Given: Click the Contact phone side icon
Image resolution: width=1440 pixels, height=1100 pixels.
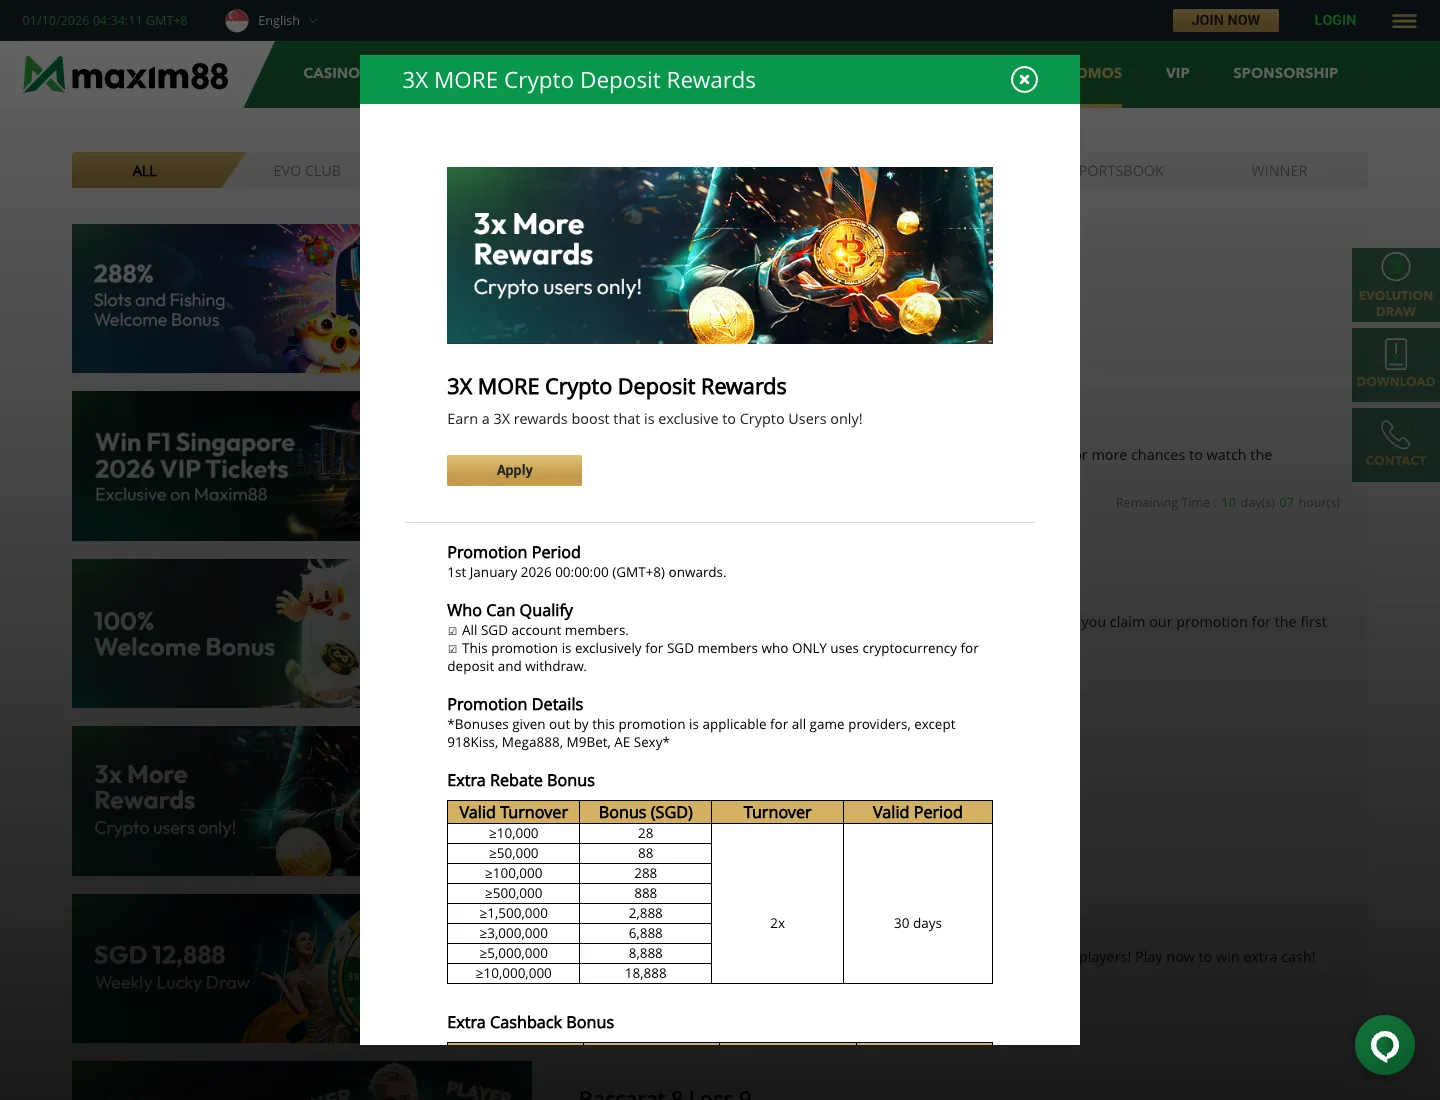Looking at the screenshot, I should pyautogui.click(x=1396, y=445).
